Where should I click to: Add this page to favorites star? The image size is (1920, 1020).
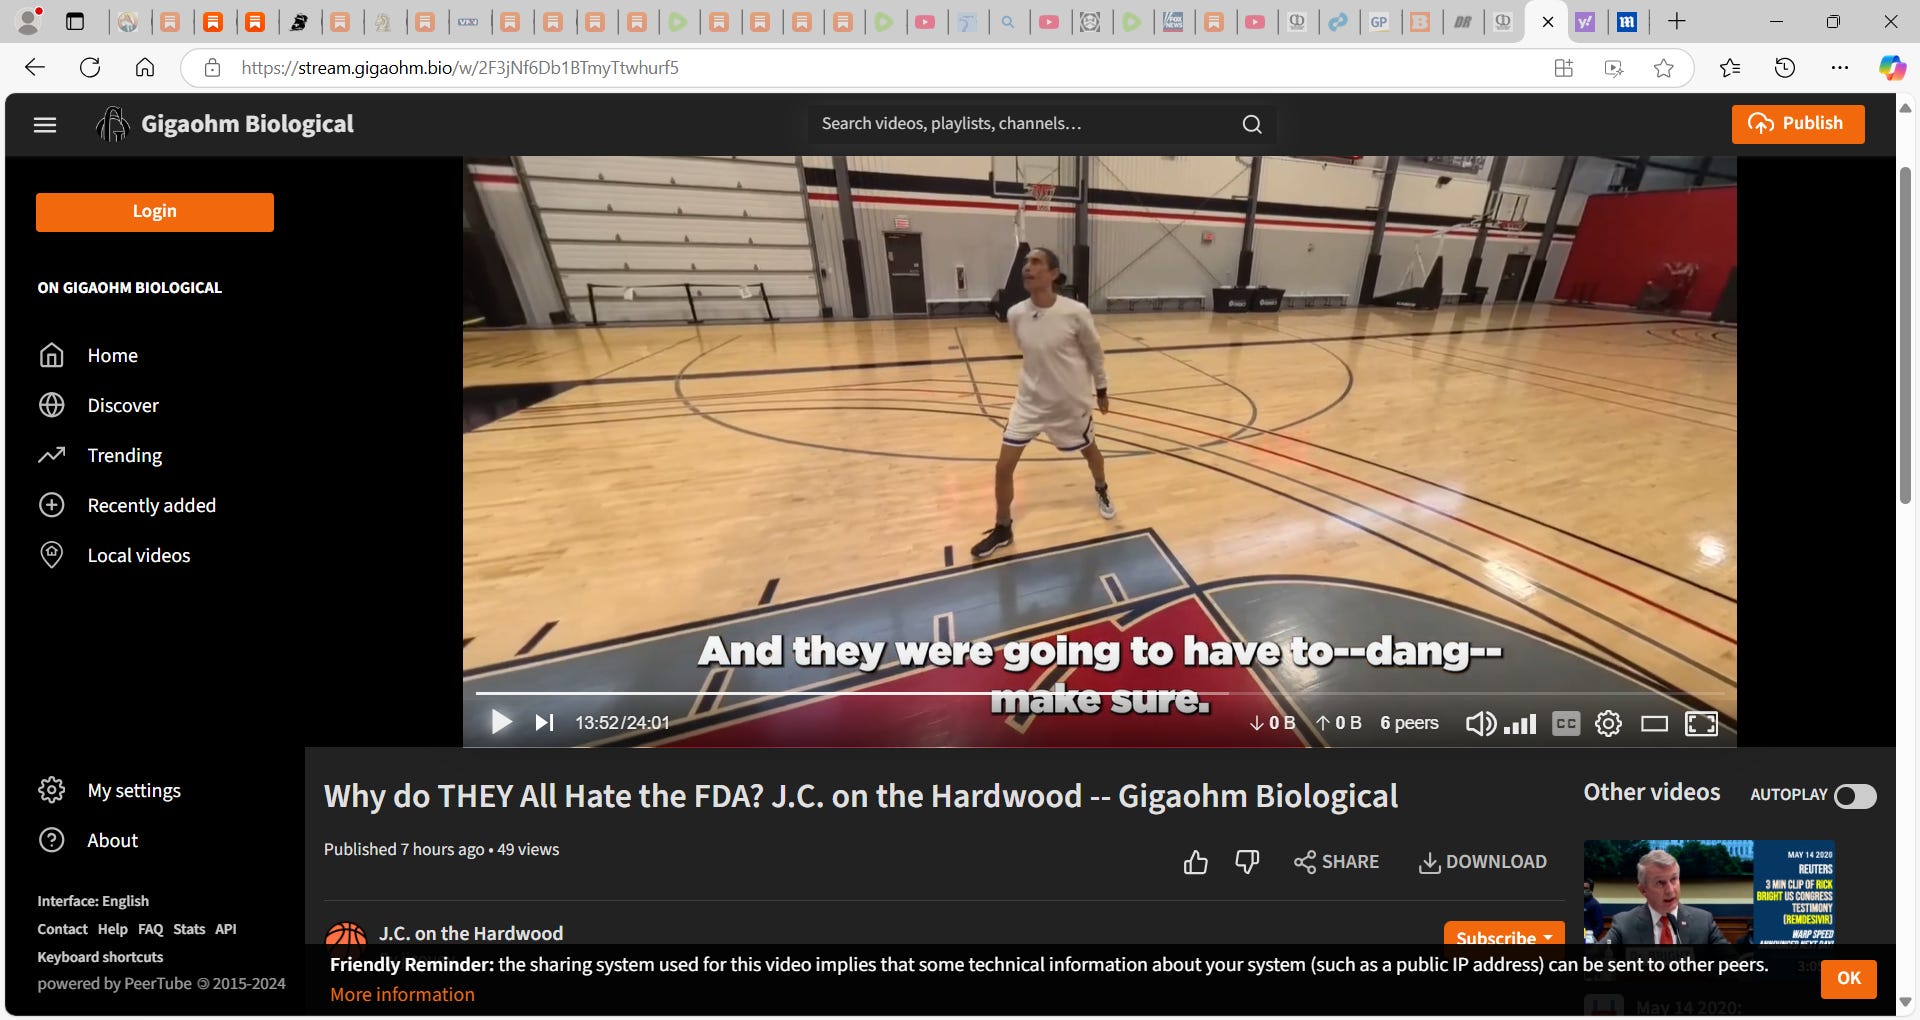click(1664, 68)
